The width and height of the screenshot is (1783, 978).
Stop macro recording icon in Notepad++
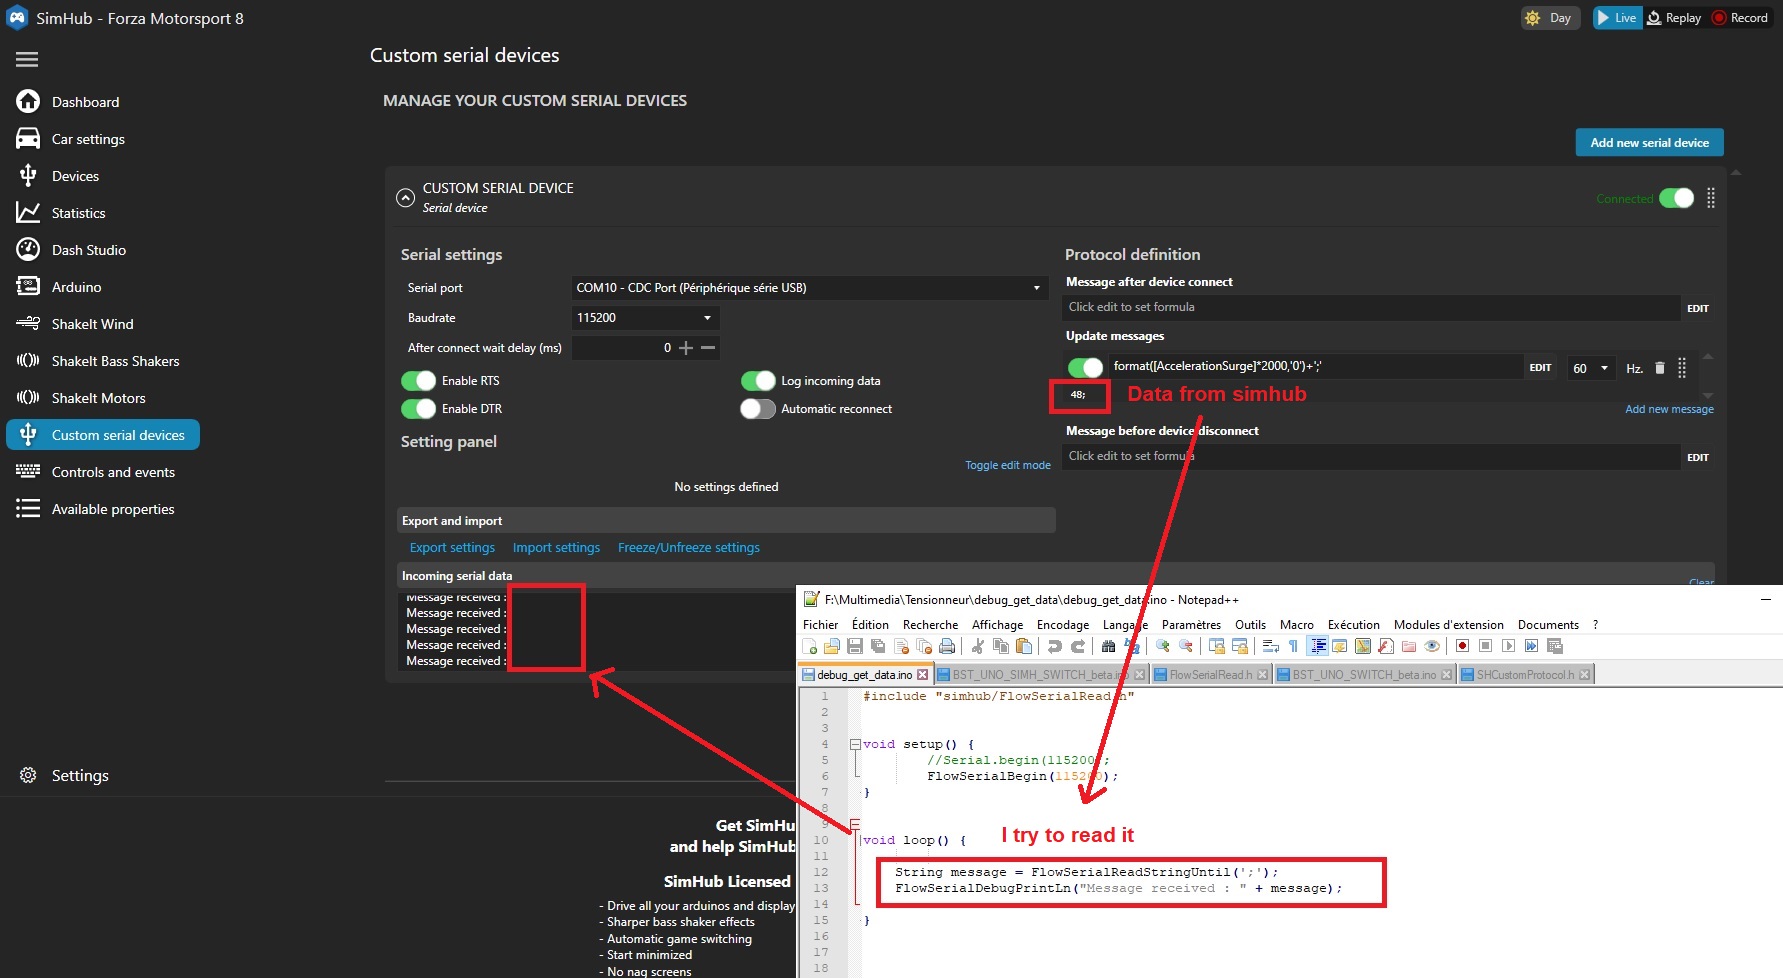click(x=1485, y=646)
